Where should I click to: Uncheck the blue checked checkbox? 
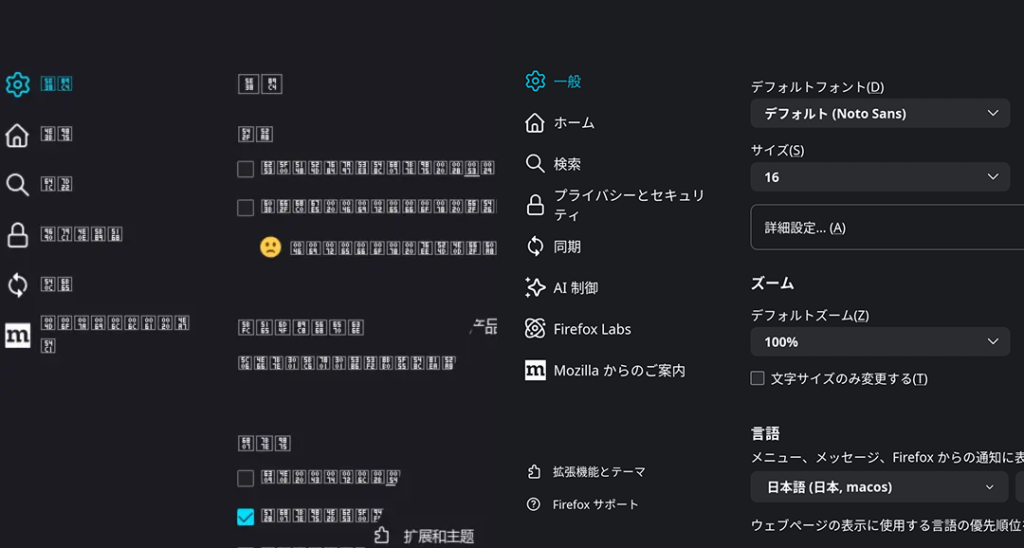[245, 517]
